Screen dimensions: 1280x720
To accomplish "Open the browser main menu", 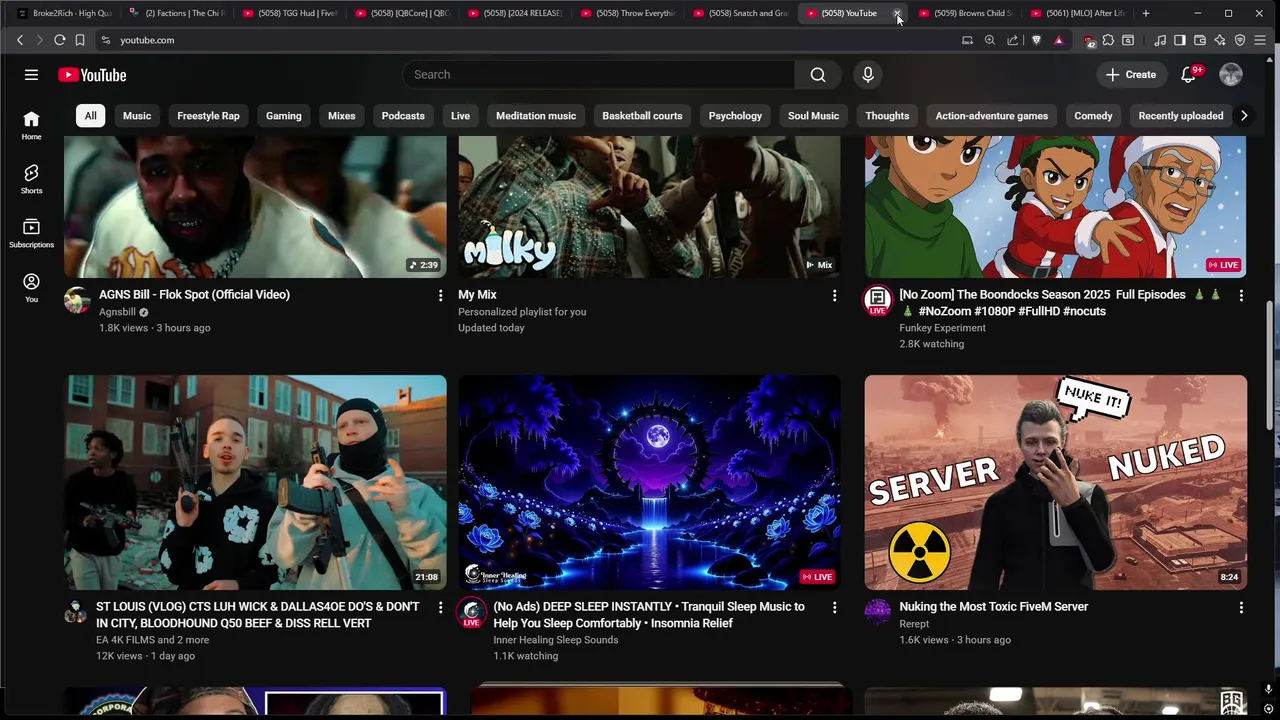I will click(1261, 40).
